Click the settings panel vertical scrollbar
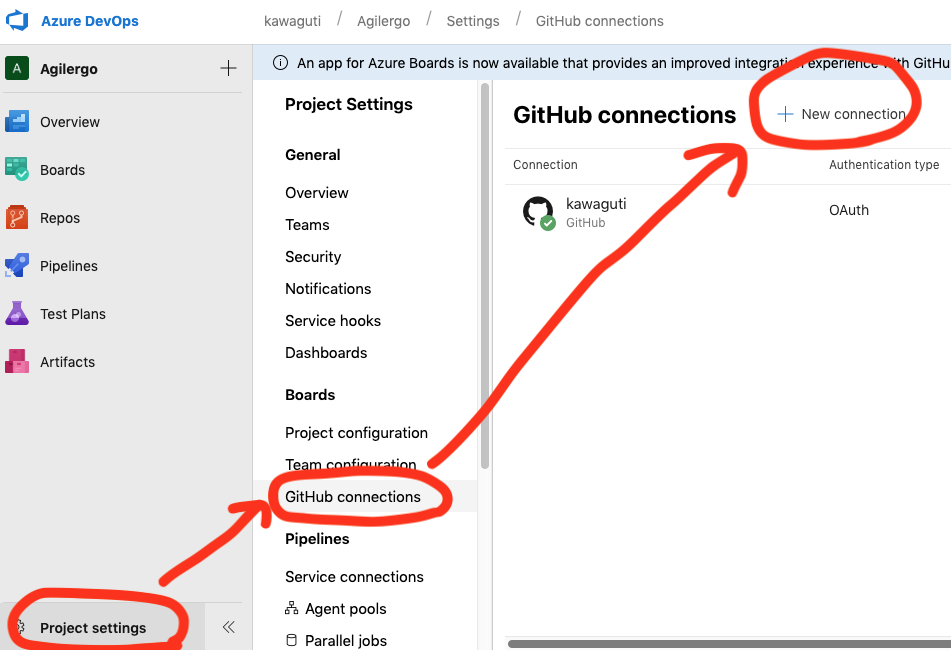 [x=485, y=276]
